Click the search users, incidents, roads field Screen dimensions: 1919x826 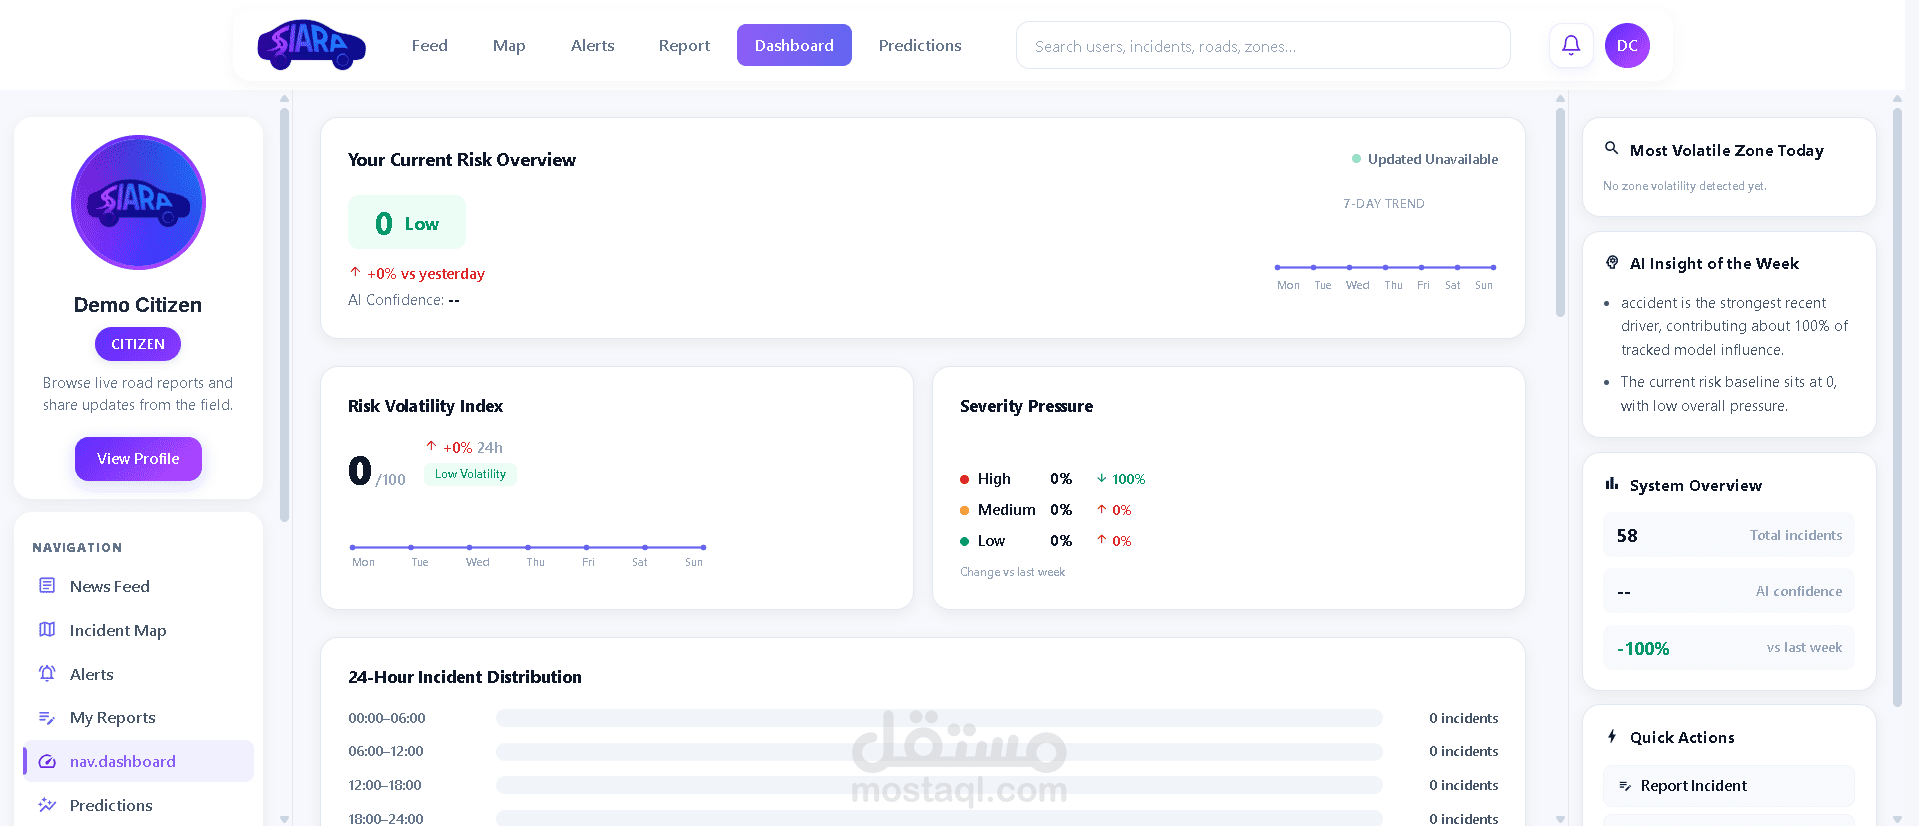point(1263,45)
